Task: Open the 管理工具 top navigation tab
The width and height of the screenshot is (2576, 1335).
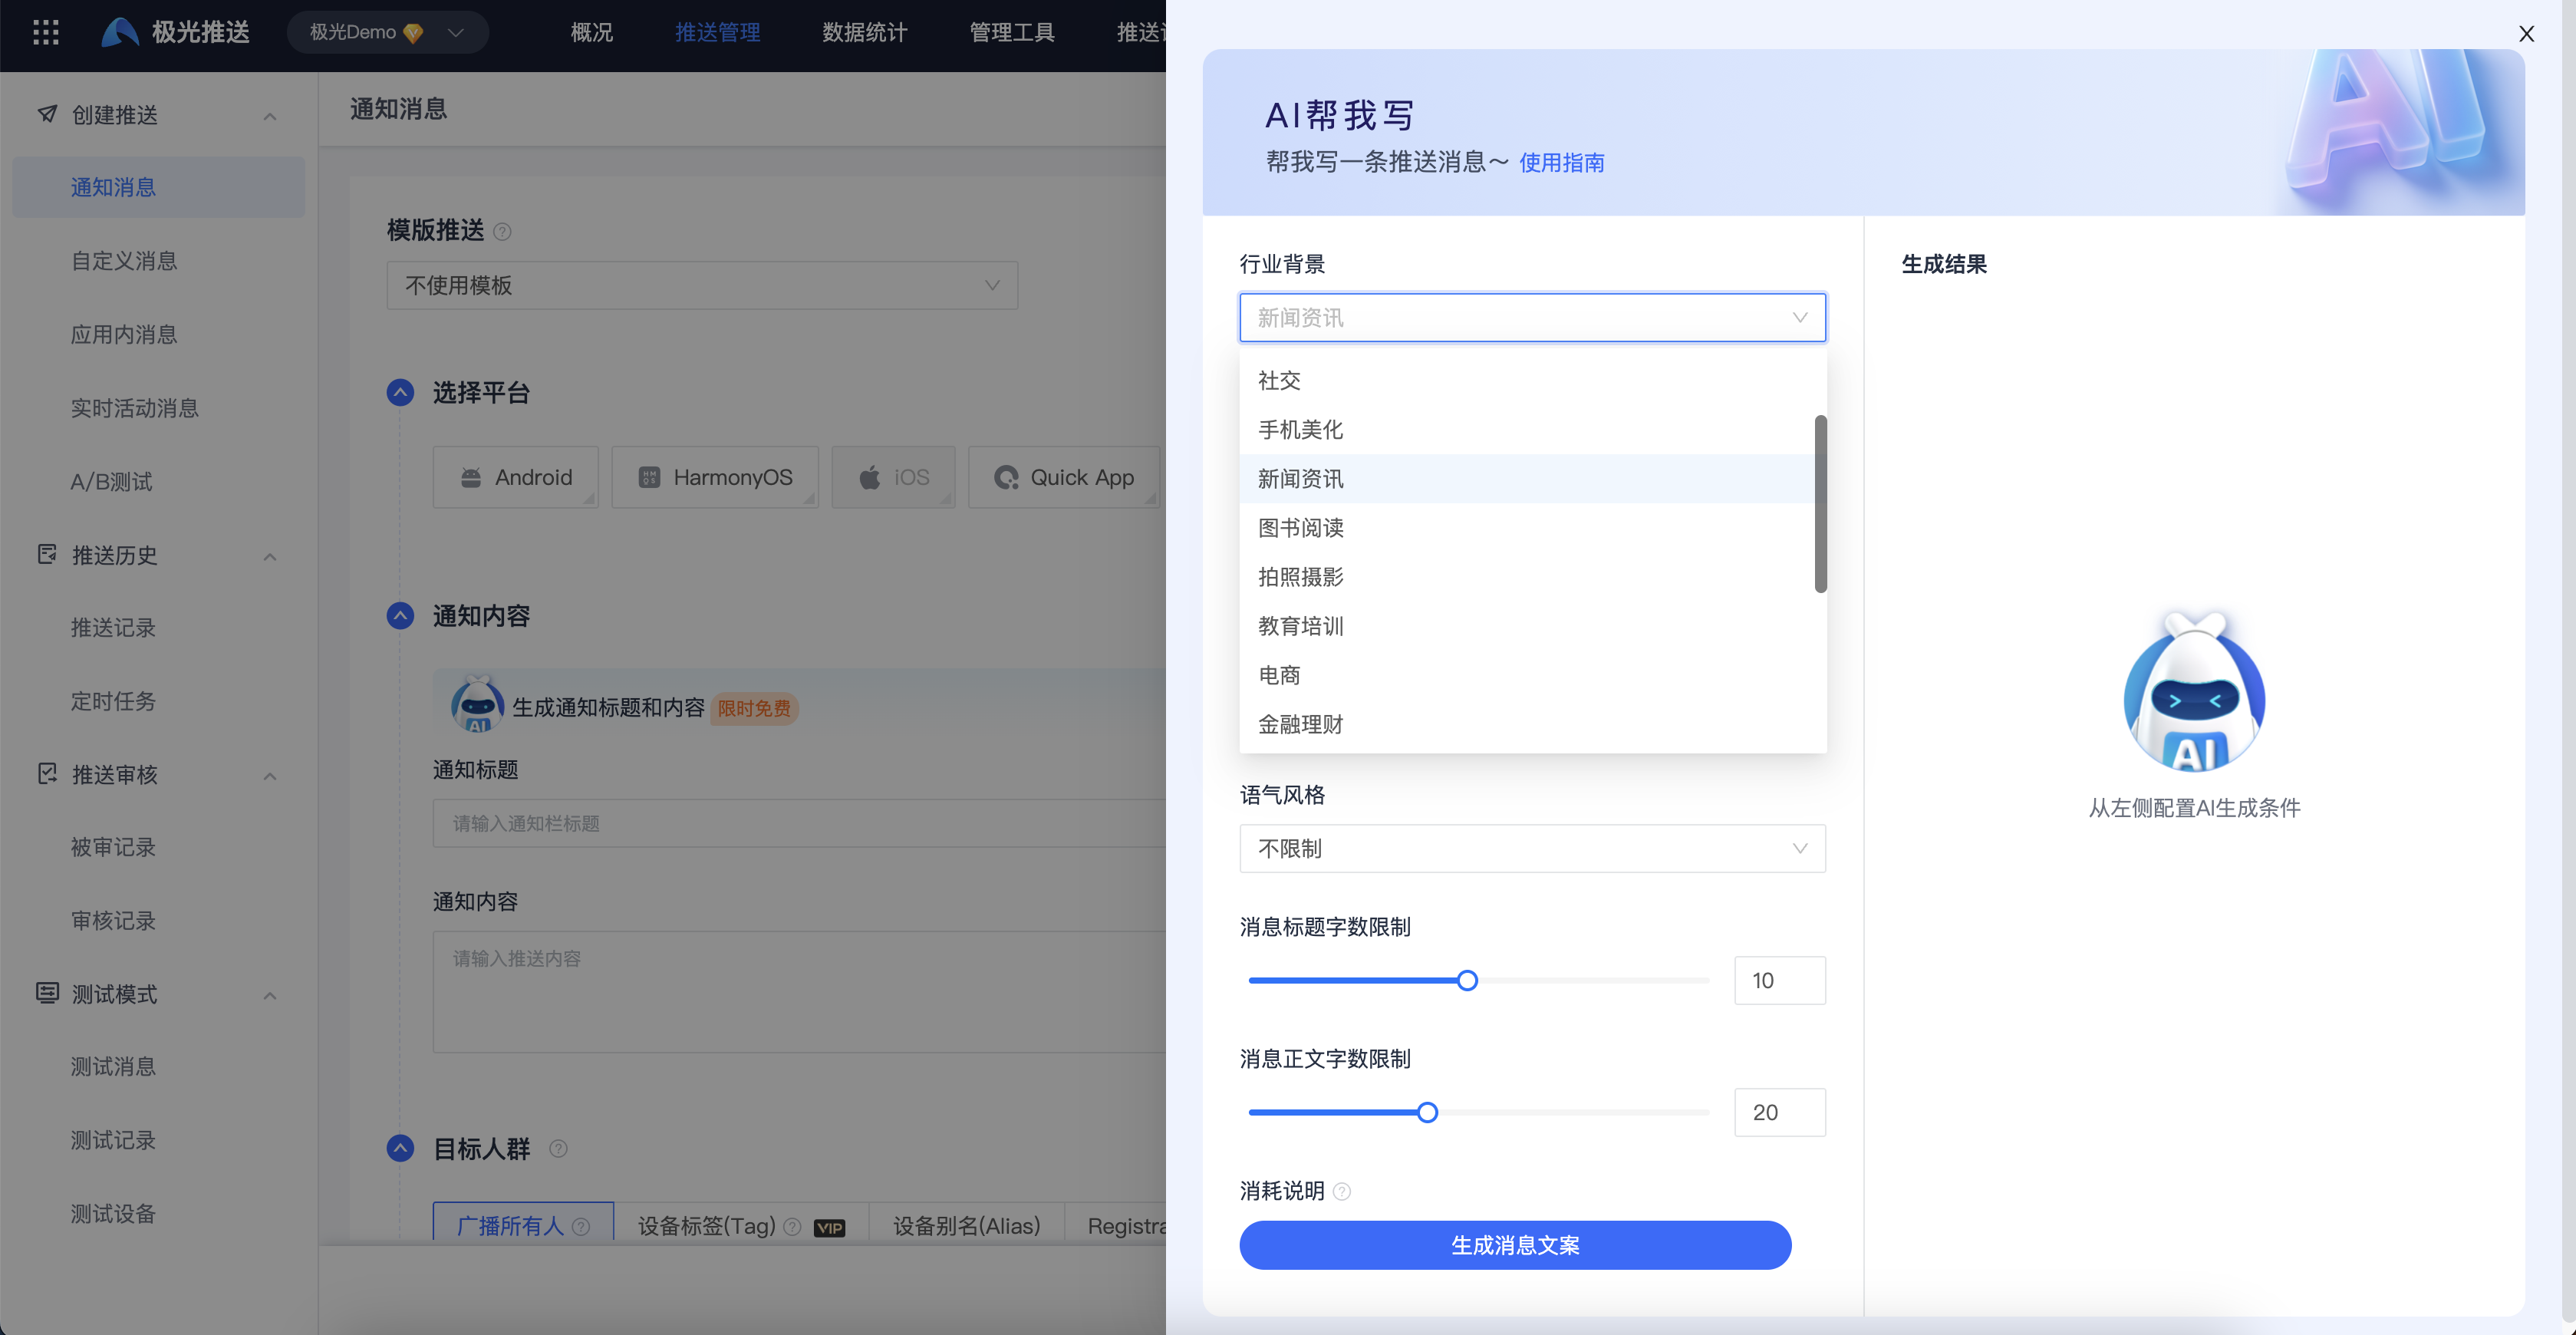Action: click(1011, 32)
